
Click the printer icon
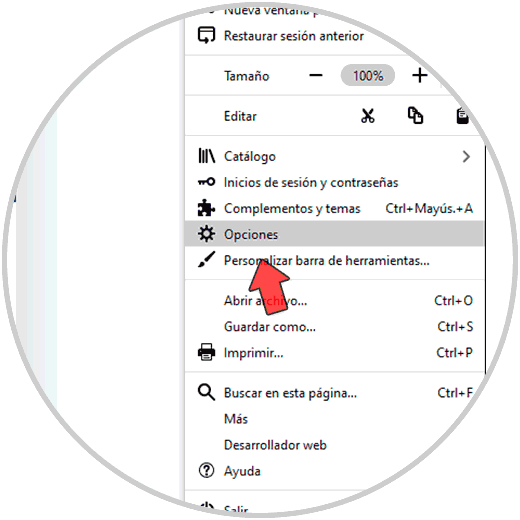206,352
